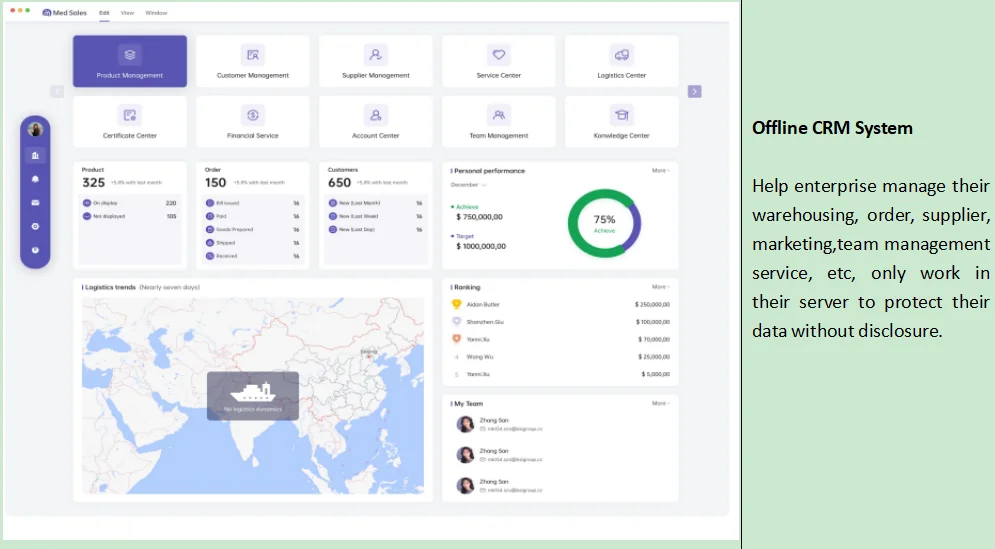Click the Goods Prepared status icon
995x549 pixels.
pyautogui.click(x=210, y=230)
